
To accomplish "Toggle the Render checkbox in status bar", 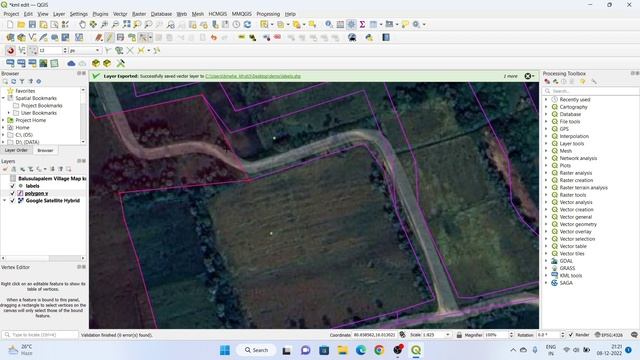I will (571, 335).
